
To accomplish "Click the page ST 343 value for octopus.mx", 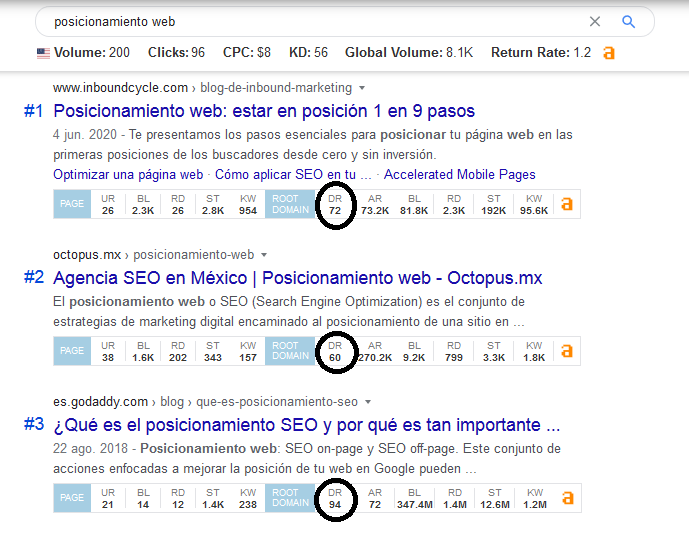I will click(213, 358).
